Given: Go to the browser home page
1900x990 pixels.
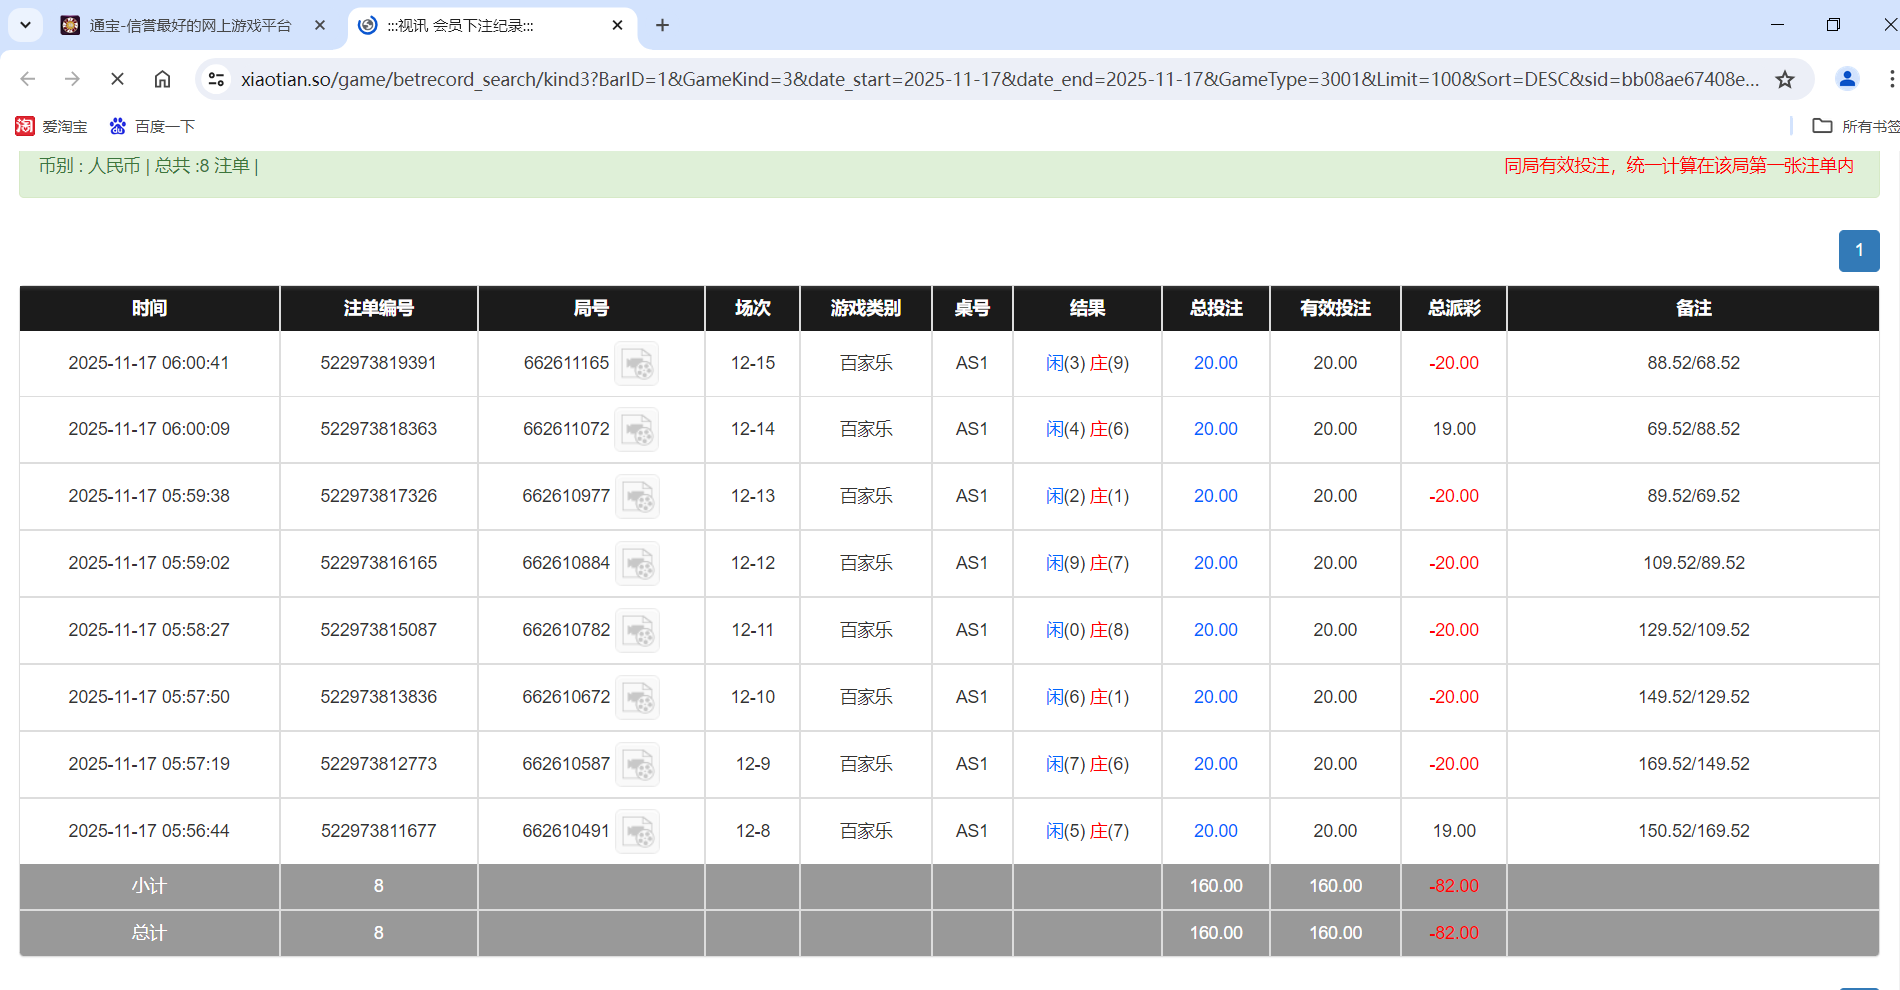Looking at the screenshot, I should click(162, 79).
